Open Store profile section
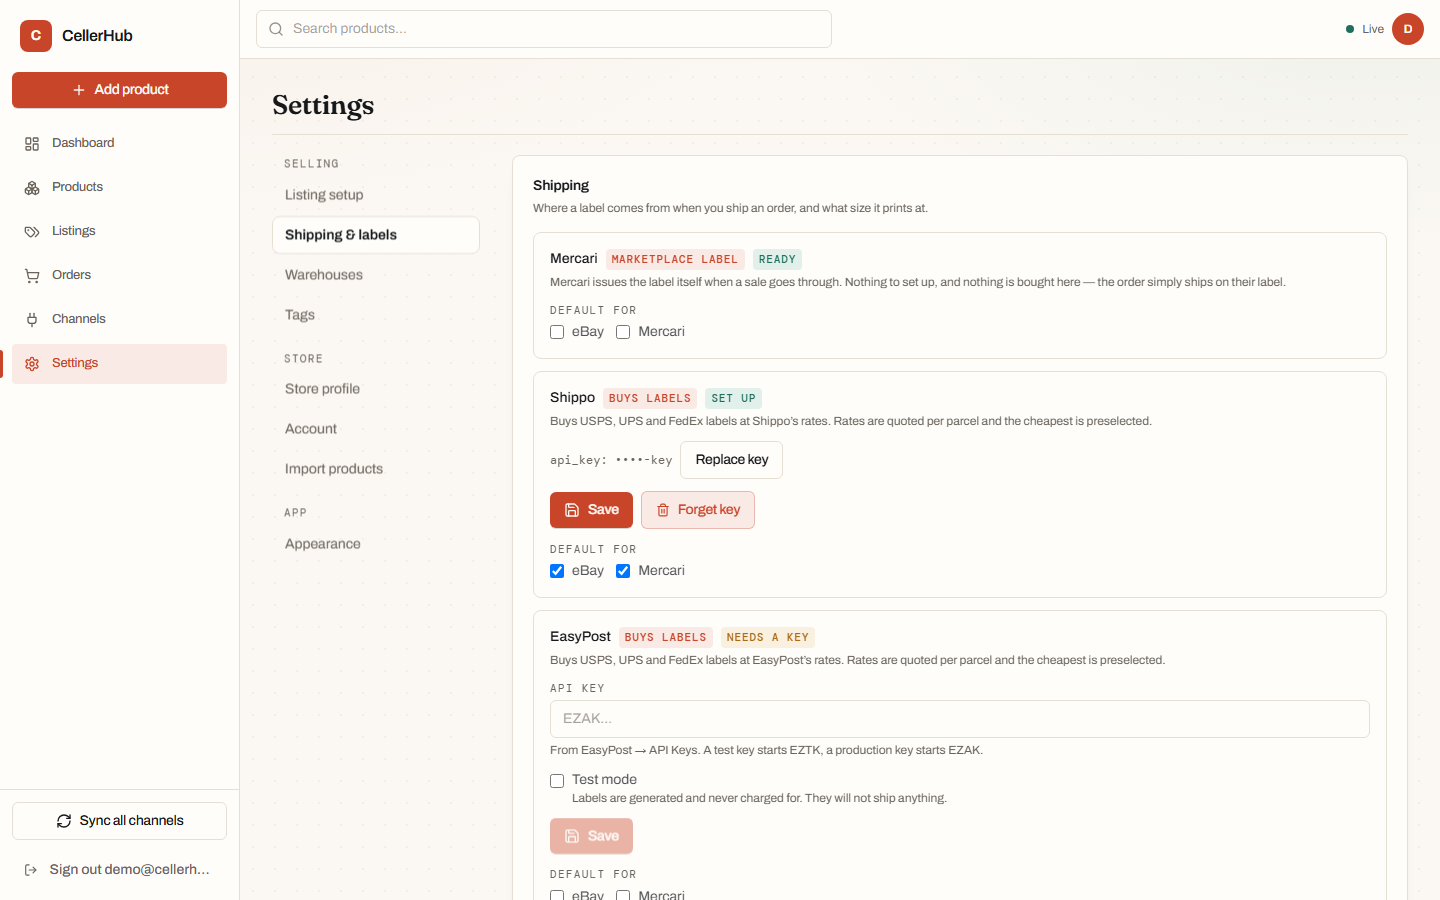Screen dimensions: 1440x900 click(376, 389)
